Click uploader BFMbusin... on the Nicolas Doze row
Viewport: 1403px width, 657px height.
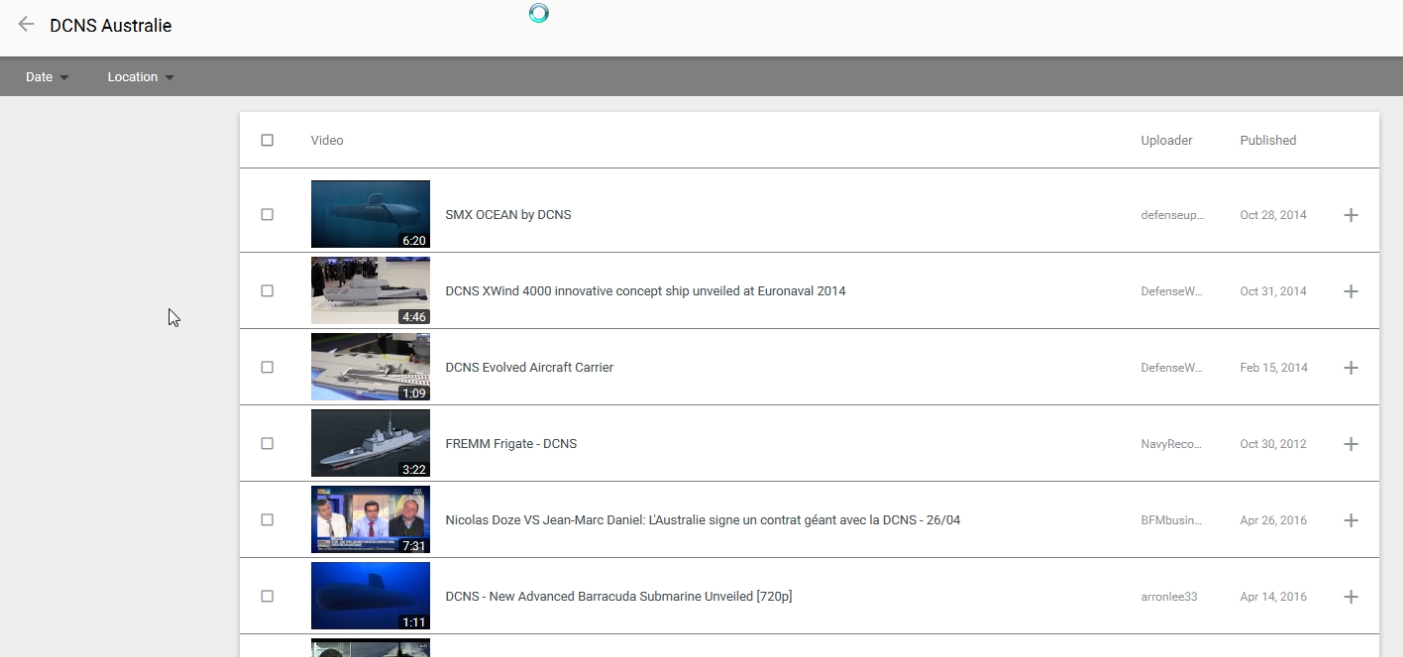coord(1172,520)
